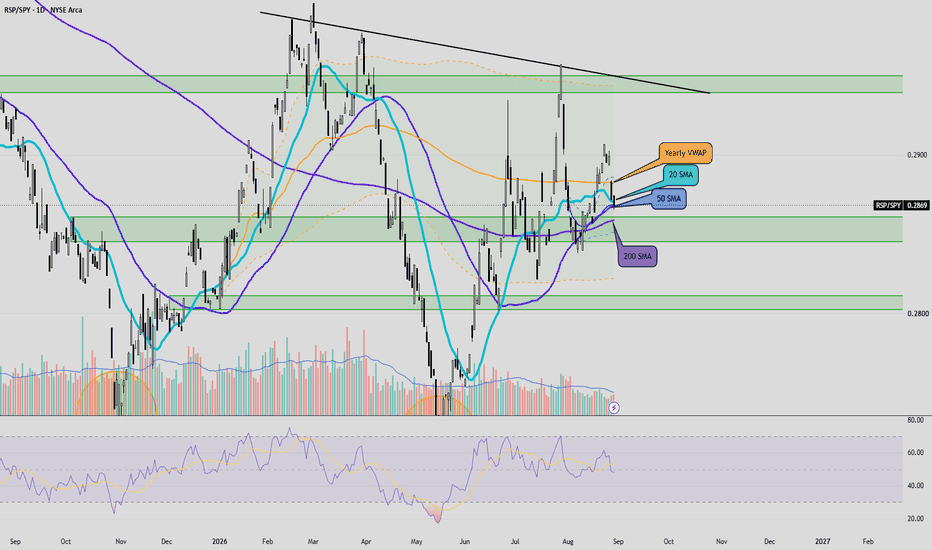Click the Jun label on time axis
Screen dimensions: 932x550
[465, 542]
